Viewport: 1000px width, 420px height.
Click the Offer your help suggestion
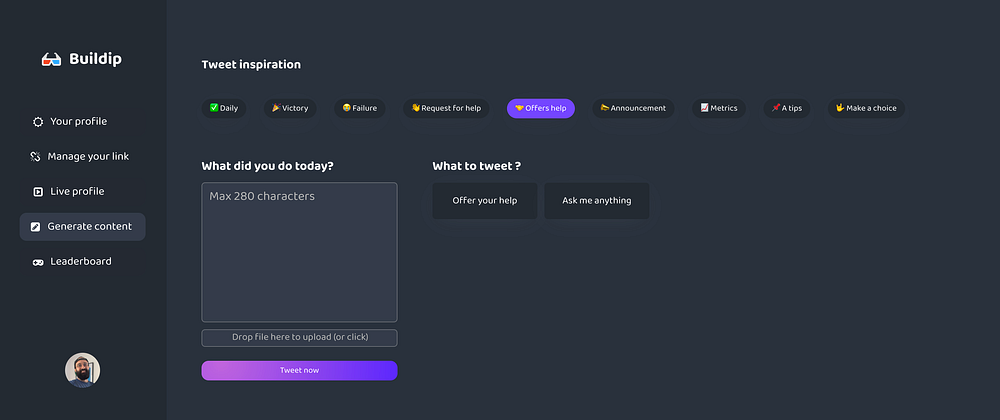click(x=485, y=201)
